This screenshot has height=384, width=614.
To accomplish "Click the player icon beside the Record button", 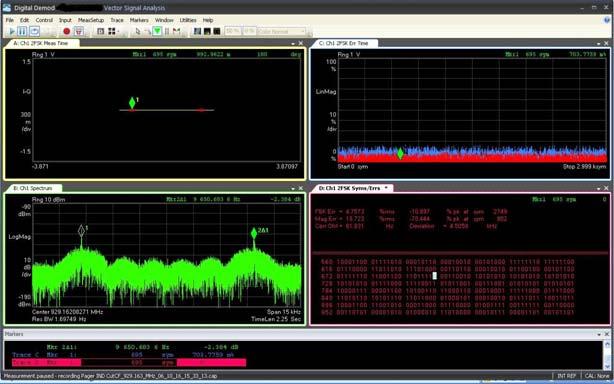I will tap(79, 31).
